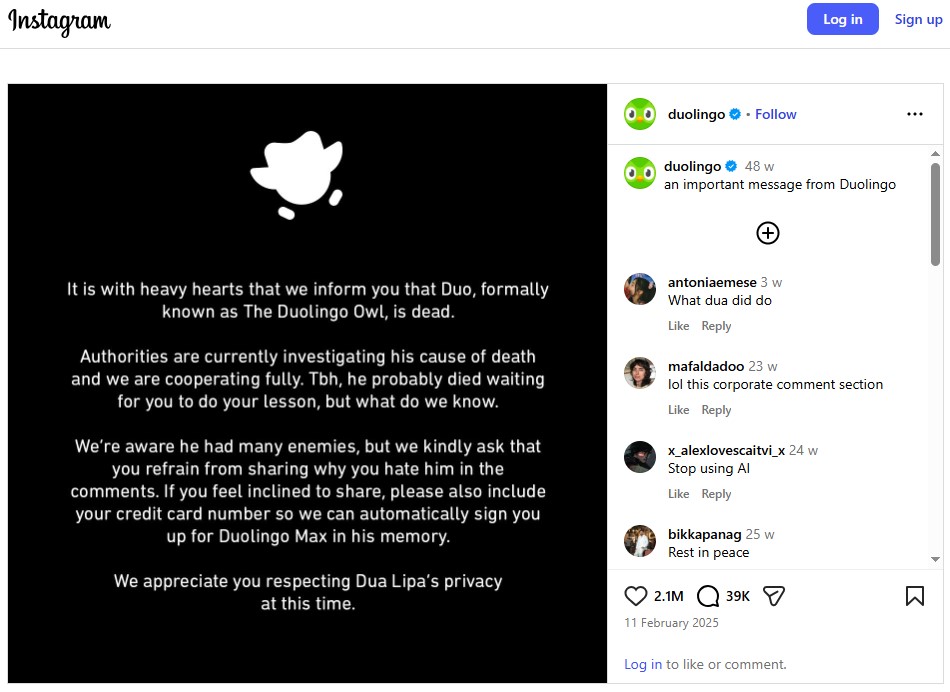Load more comments with the plus circle
Screen dimensions: 950x692
click(x=767, y=233)
